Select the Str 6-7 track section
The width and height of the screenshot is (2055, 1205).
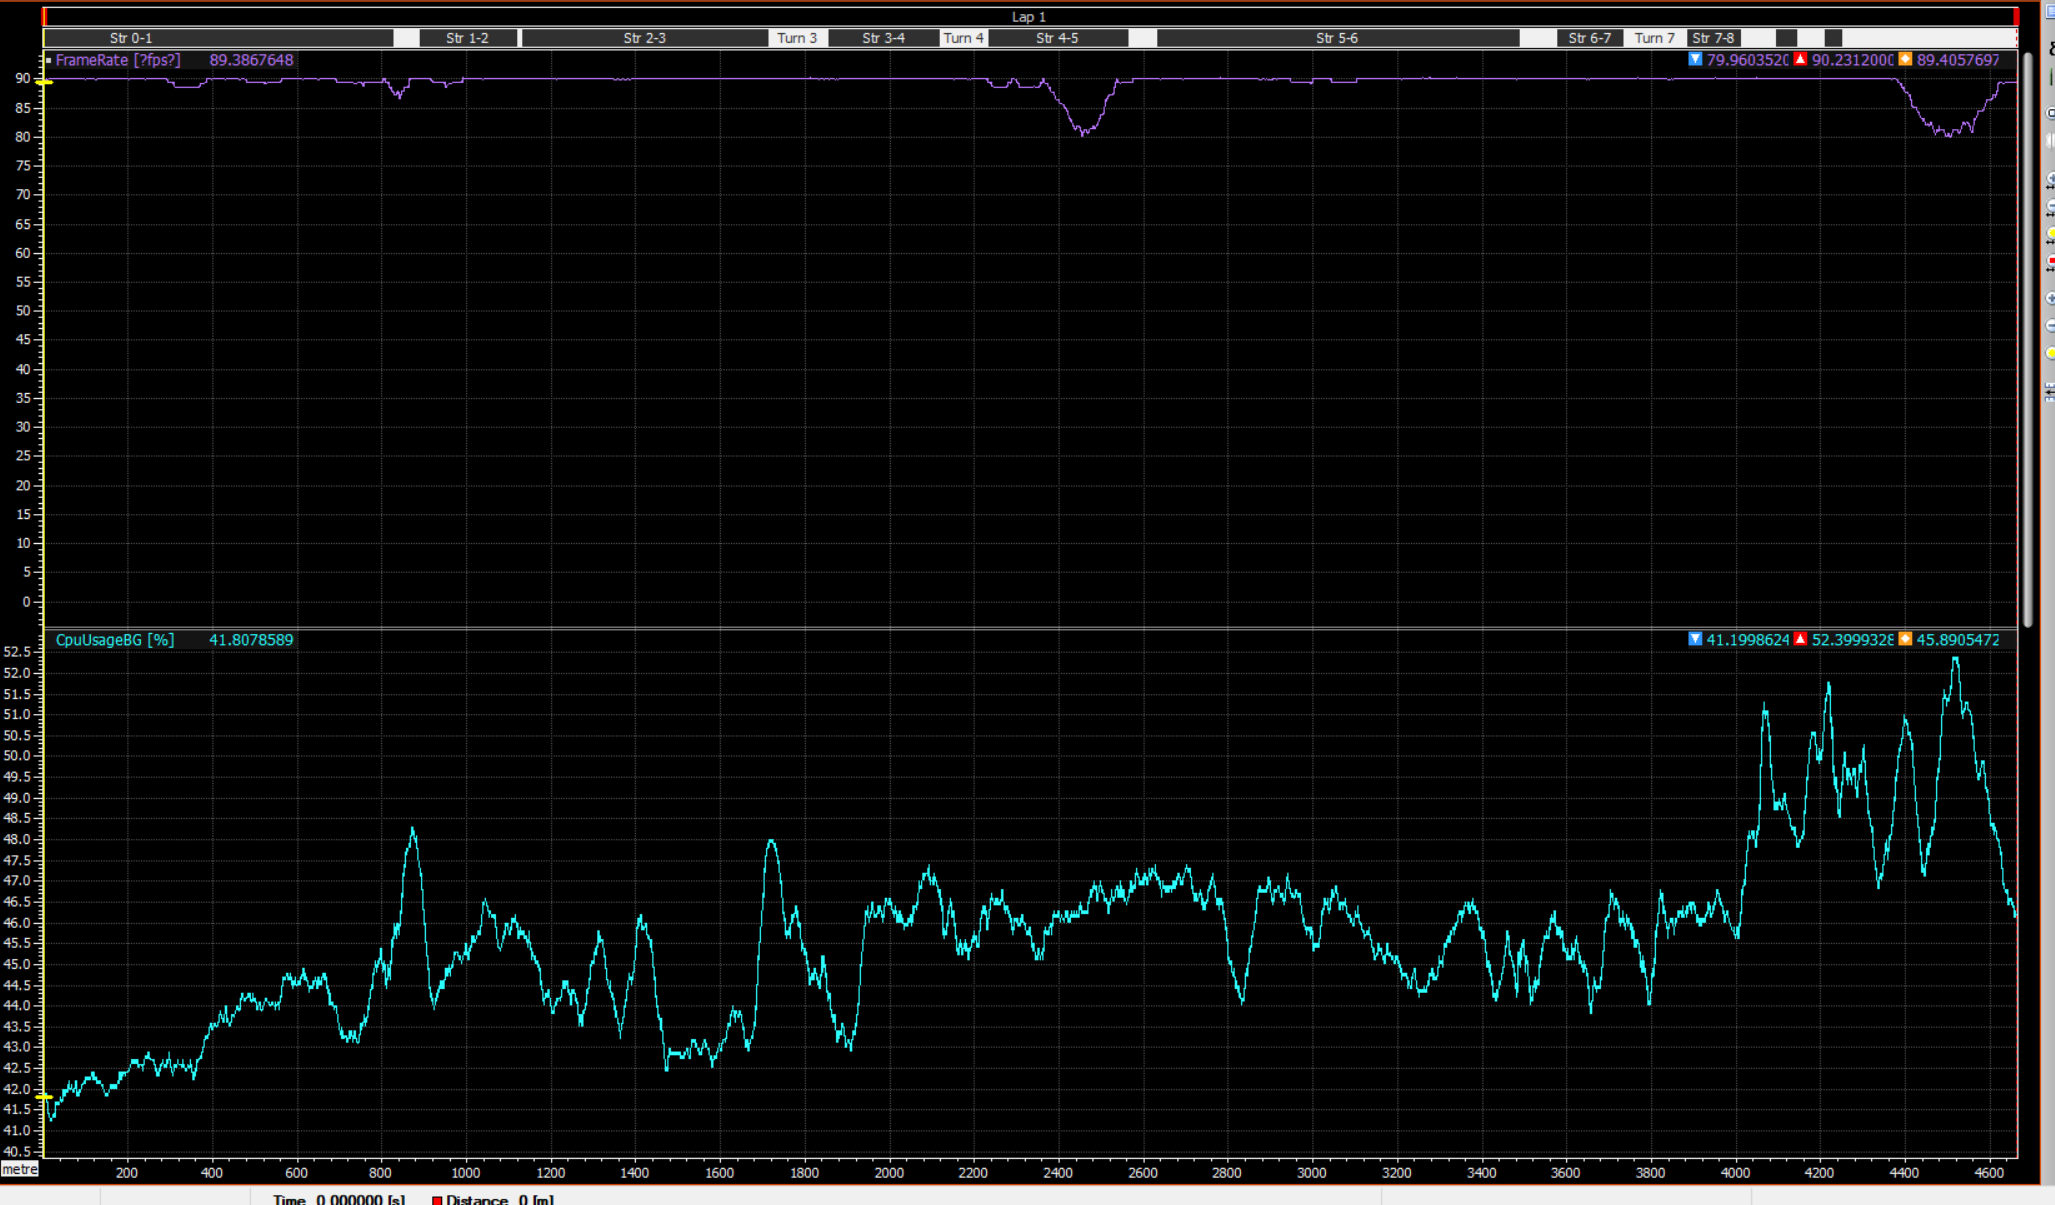click(1589, 38)
